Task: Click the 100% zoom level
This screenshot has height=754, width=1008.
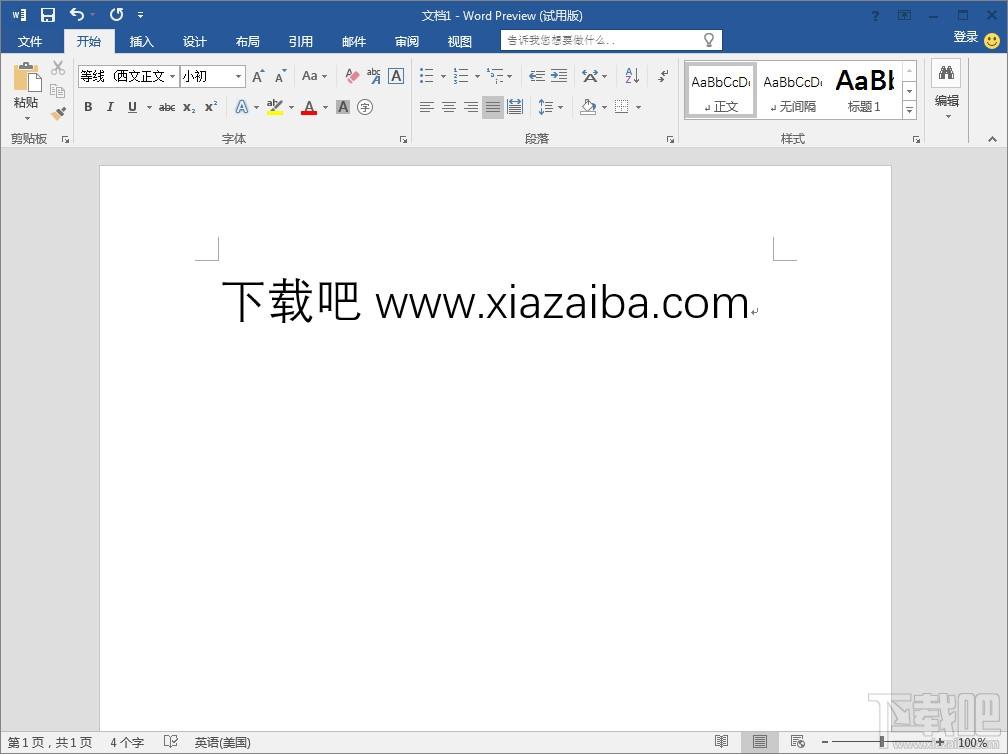Action: click(972, 742)
